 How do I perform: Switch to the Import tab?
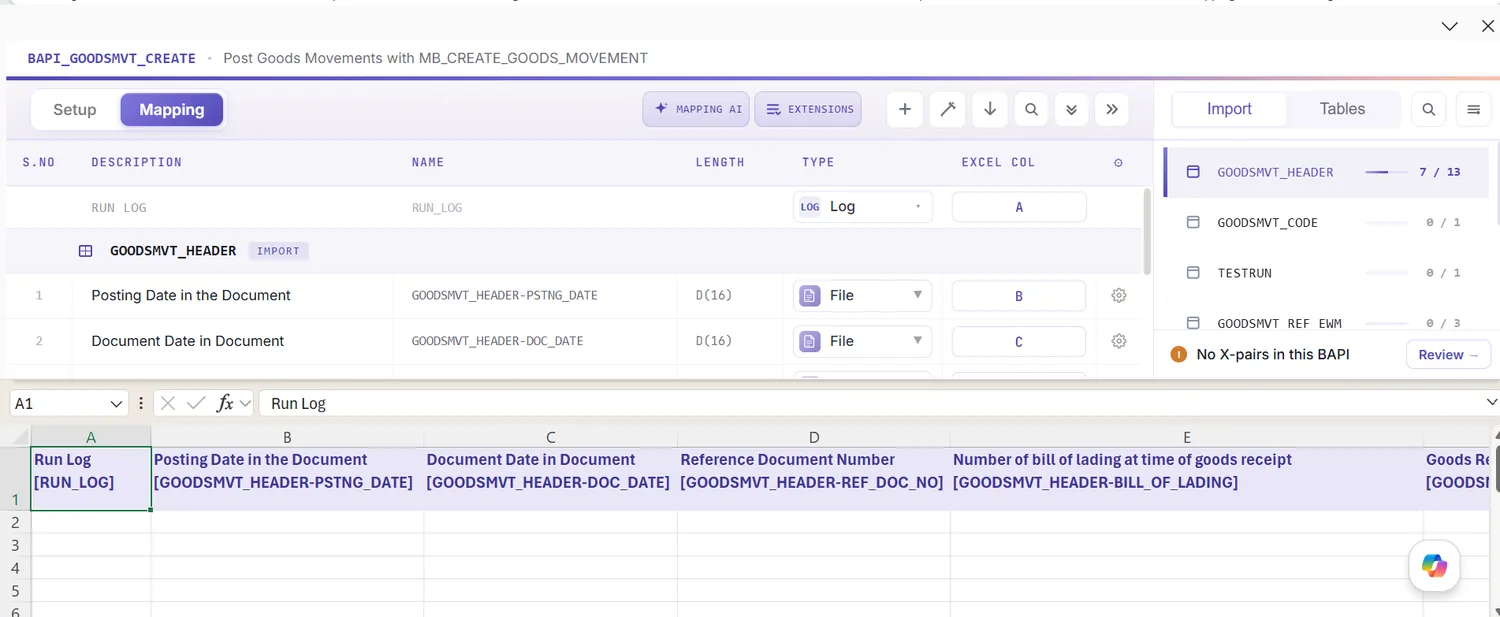coord(1229,110)
